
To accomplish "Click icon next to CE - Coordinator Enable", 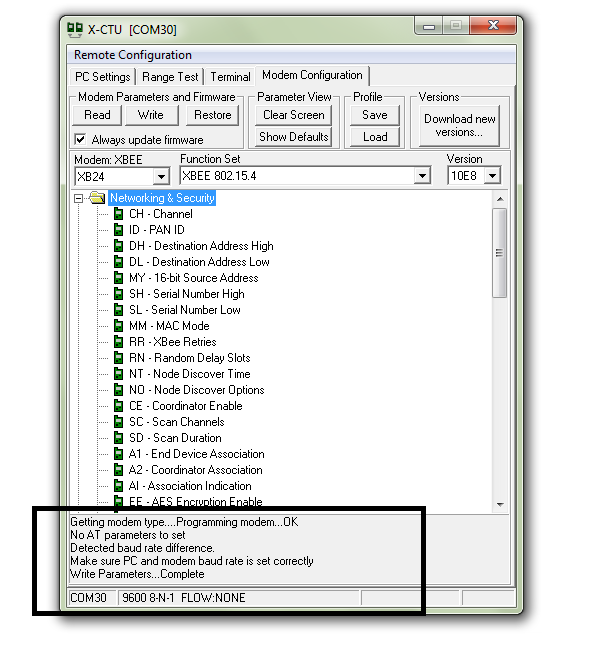I will coord(119,406).
